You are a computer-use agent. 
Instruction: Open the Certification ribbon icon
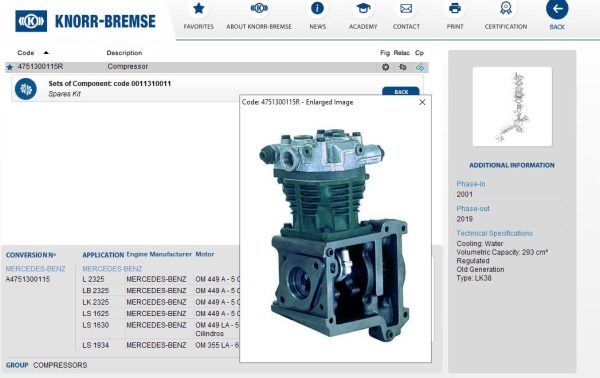pyautogui.click(x=506, y=8)
